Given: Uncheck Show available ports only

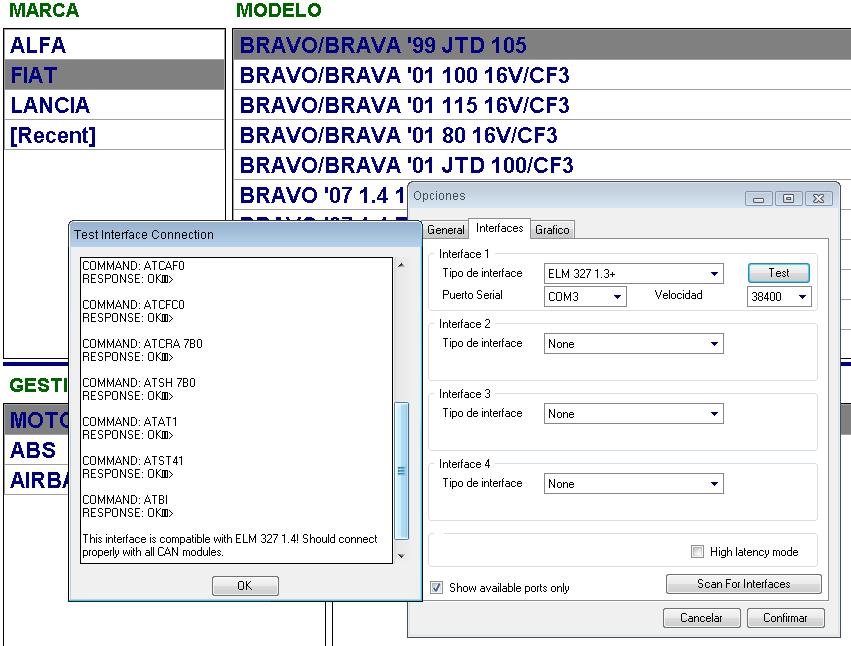Looking at the screenshot, I should point(436,587).
